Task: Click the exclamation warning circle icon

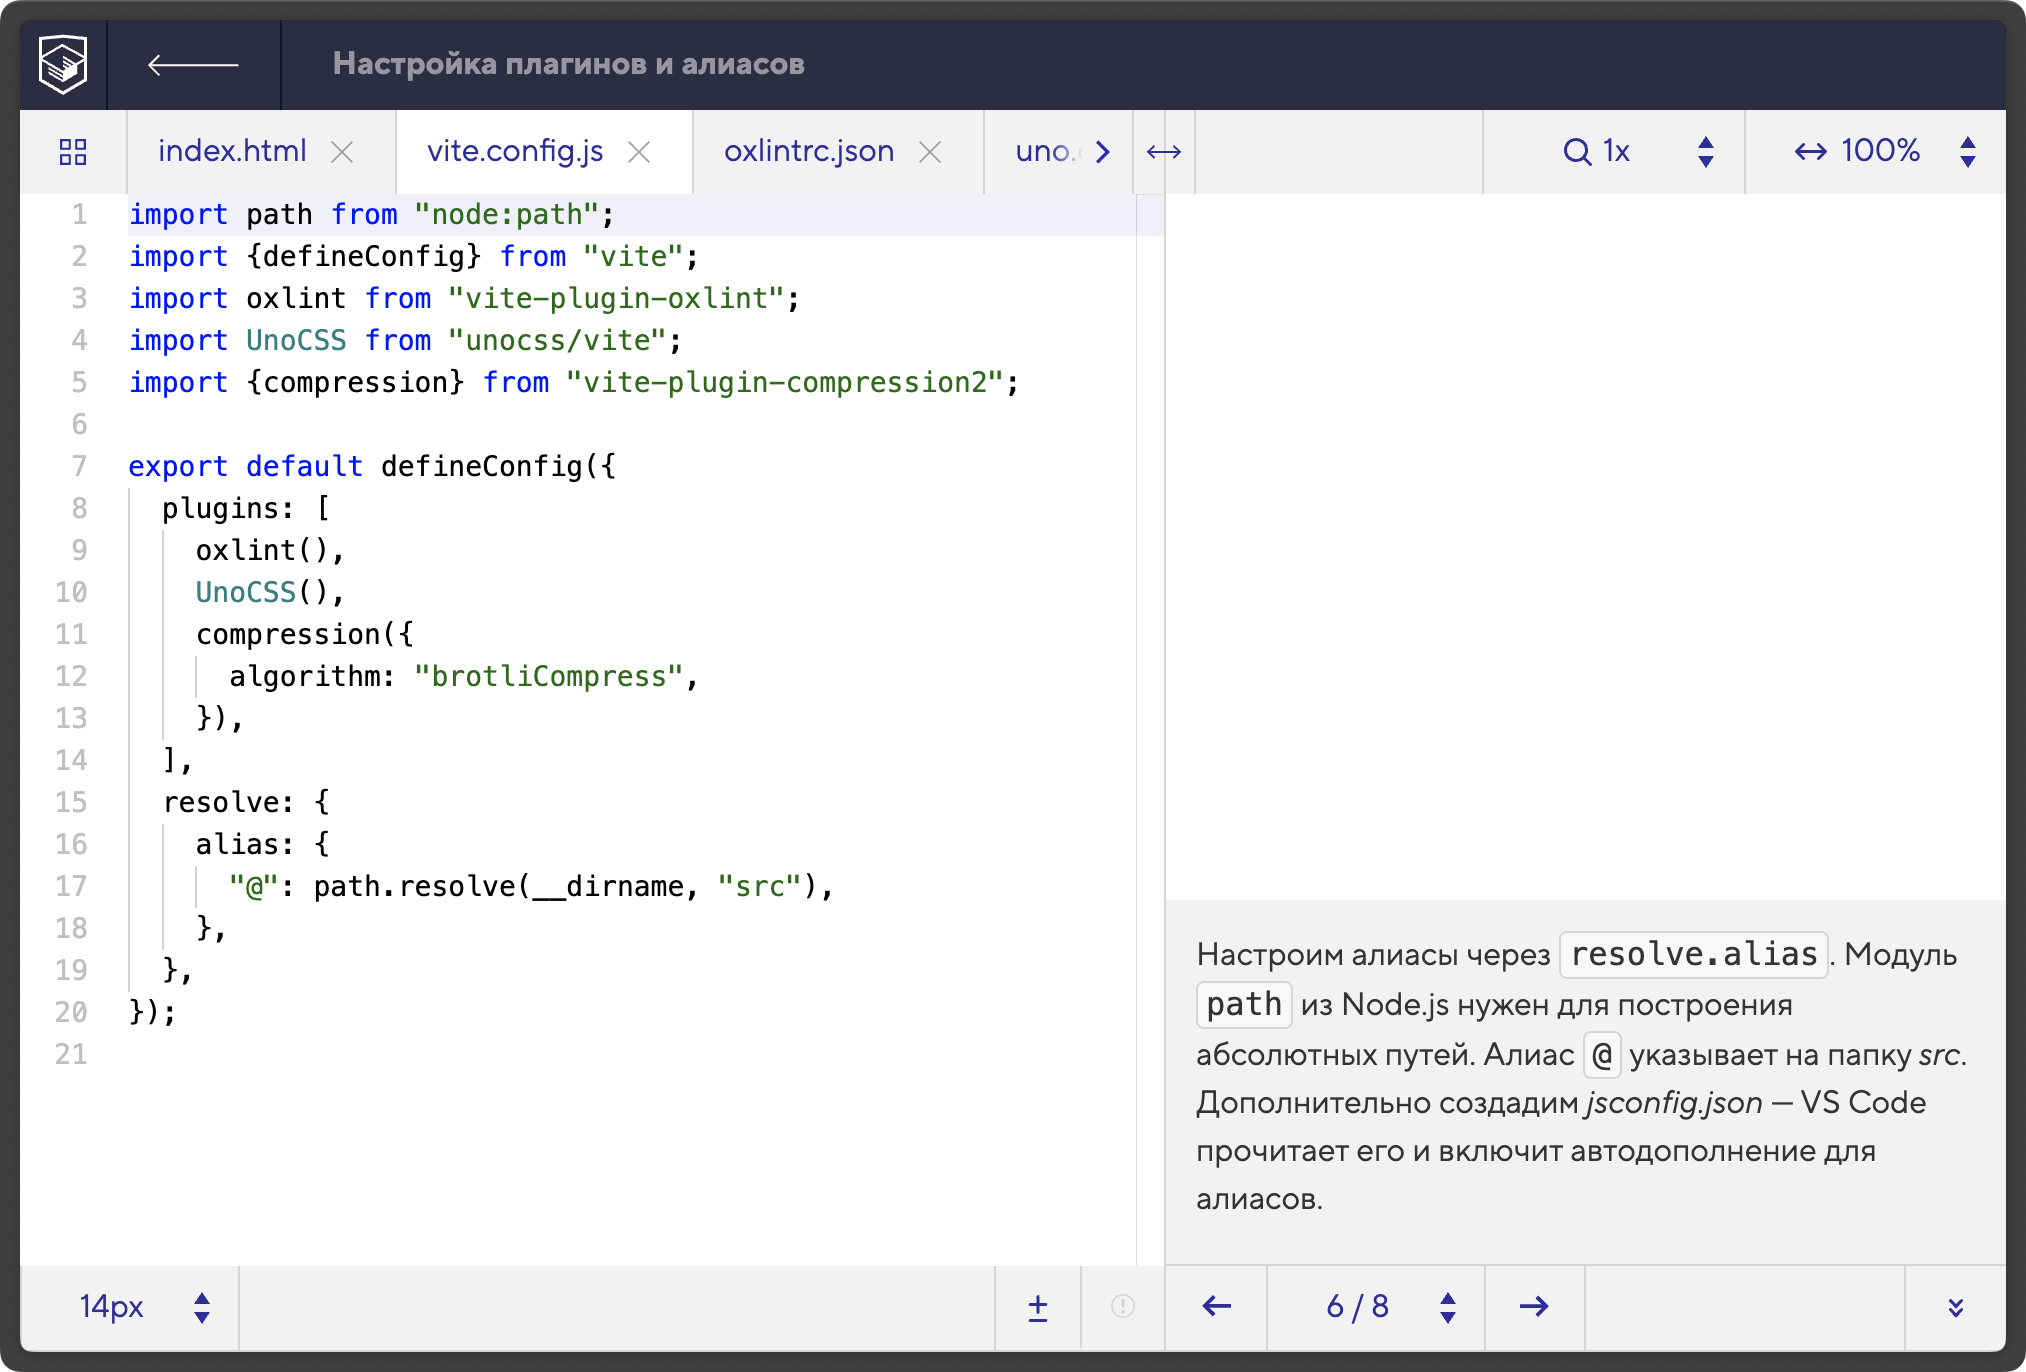Action: click(1123, 1307)
